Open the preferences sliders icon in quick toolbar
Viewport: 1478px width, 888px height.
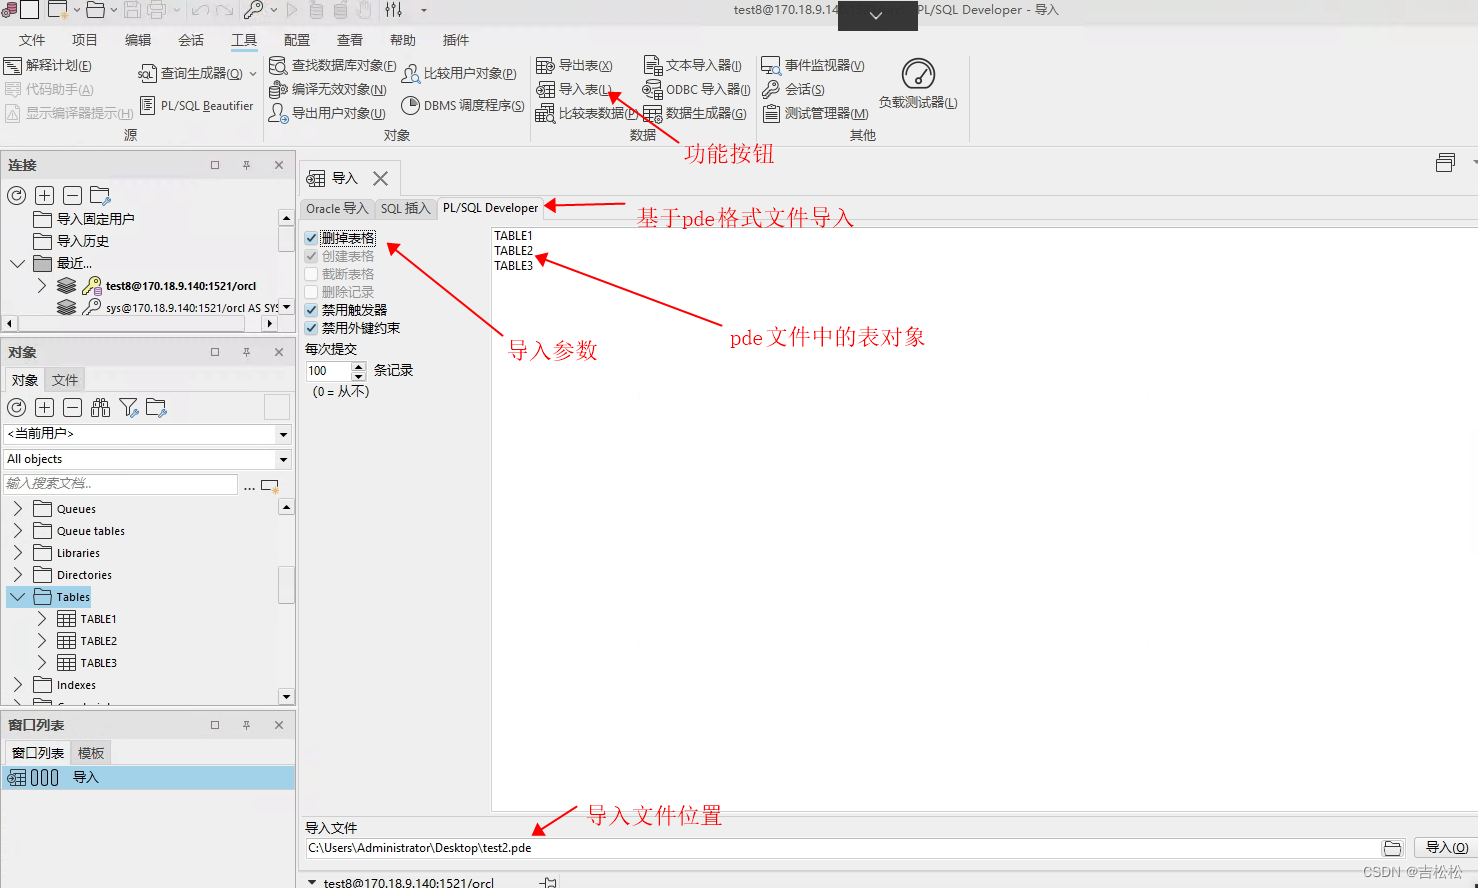(x=393, y=10)
